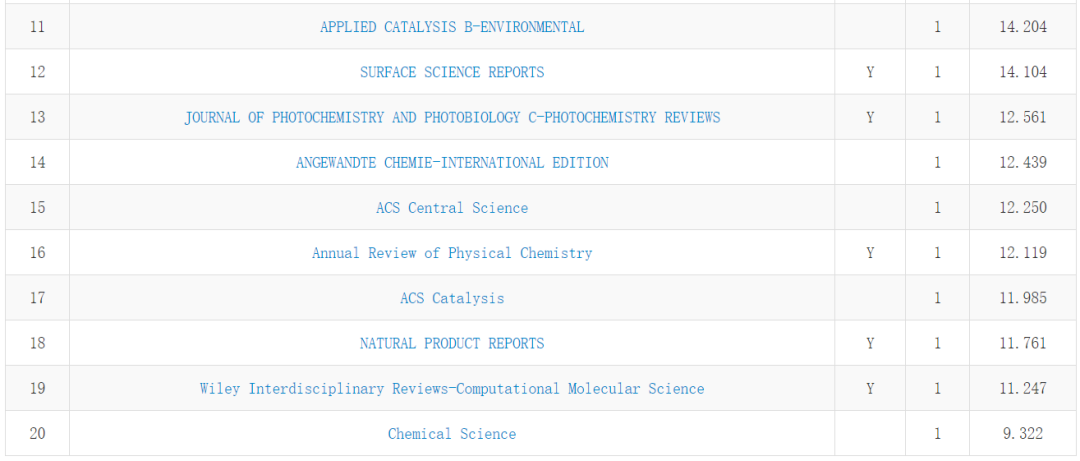Viewport: 1080px width, 461px height.
Task: Click row number 11 cell
Action: click(x=37, y=27)
